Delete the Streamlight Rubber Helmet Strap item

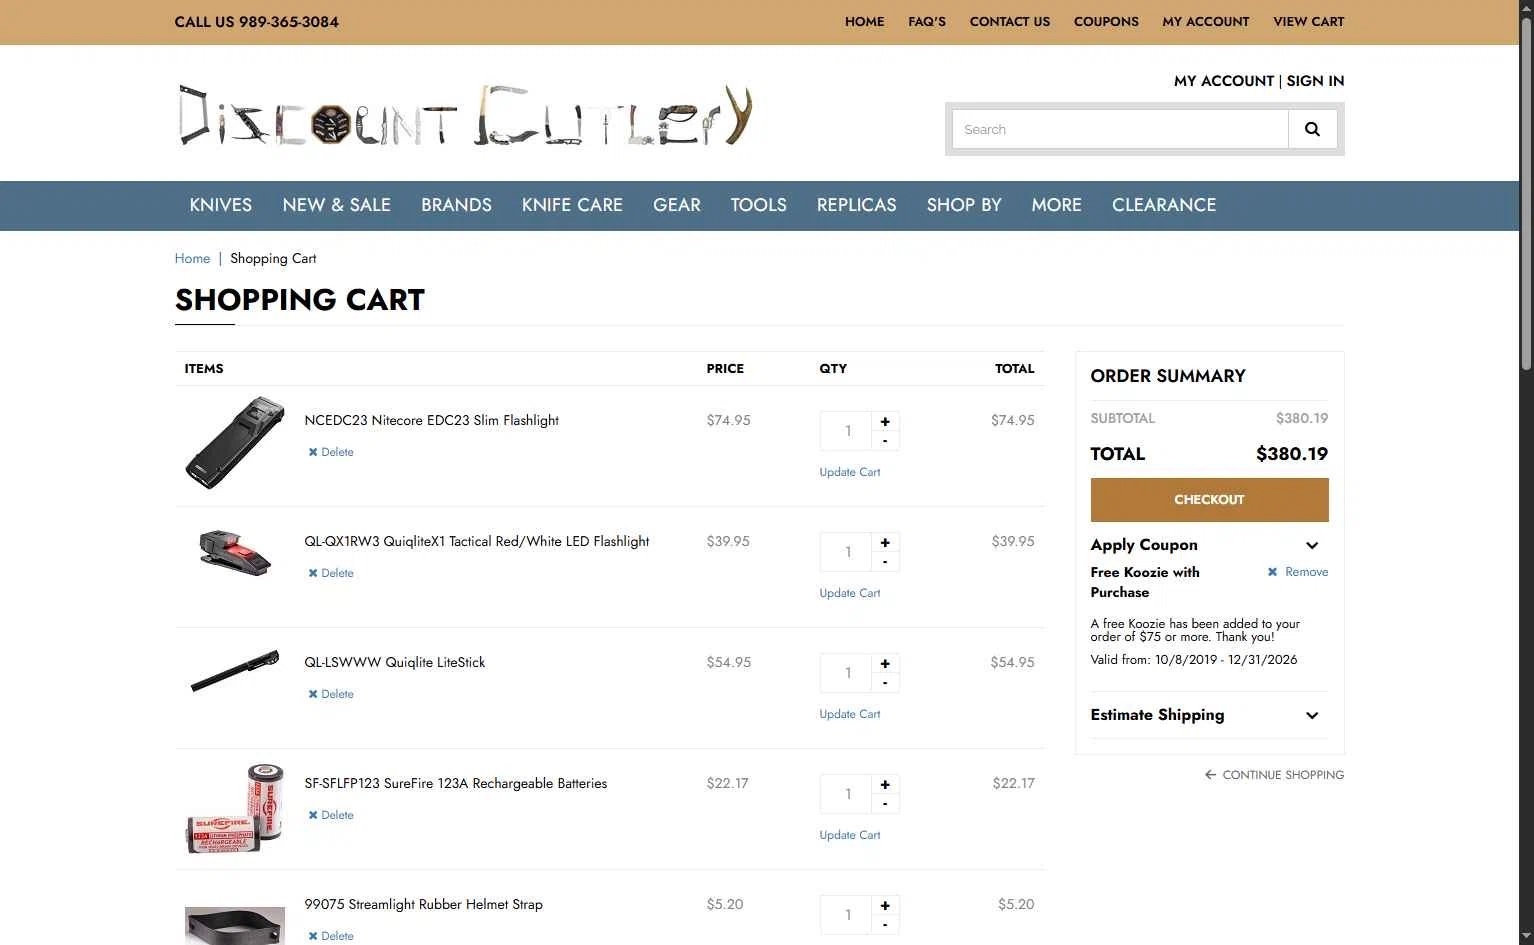[331, 936]
